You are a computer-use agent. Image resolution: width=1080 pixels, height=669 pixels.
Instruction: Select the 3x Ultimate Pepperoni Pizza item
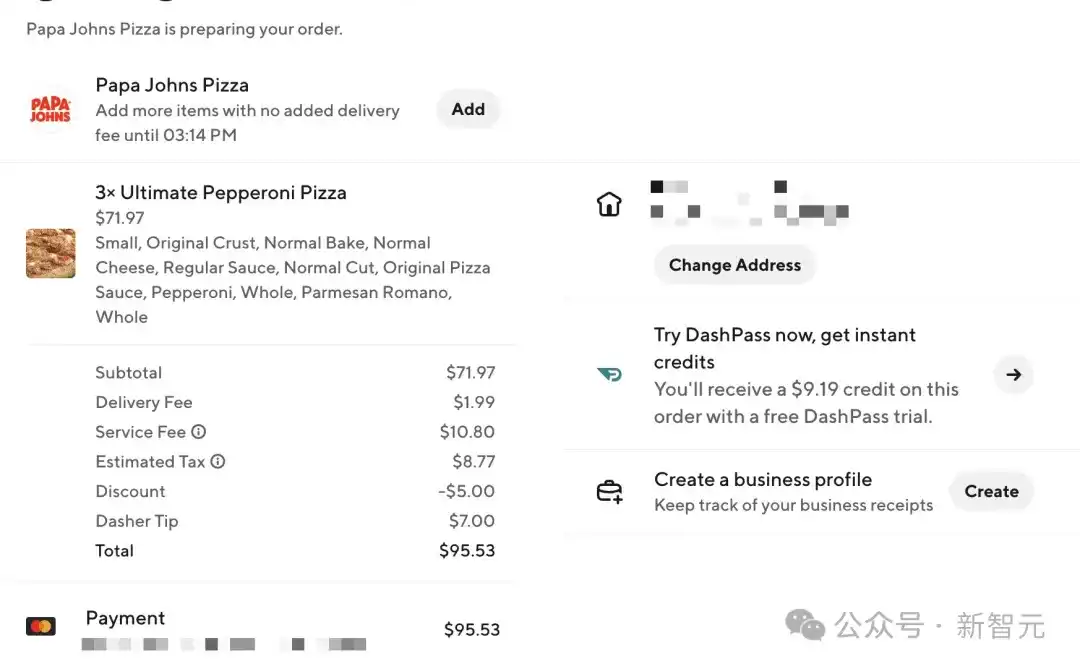point(220,192)
